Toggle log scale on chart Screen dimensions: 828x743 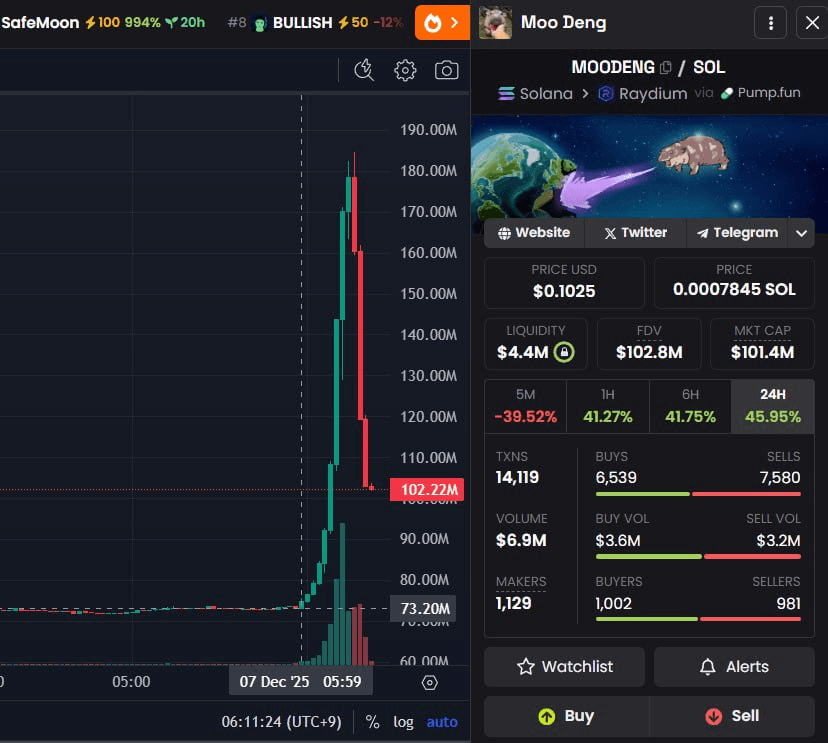tap(403, 721)
